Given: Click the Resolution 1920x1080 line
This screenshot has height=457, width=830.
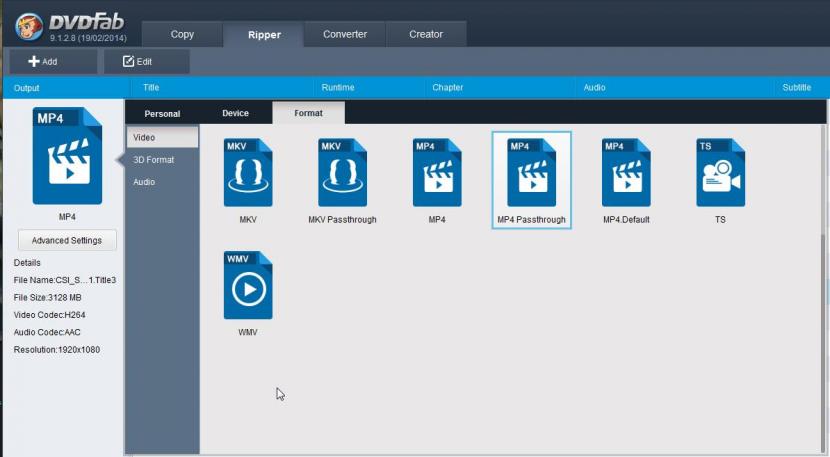Looking at the screenshot, I should coord(57,350).
